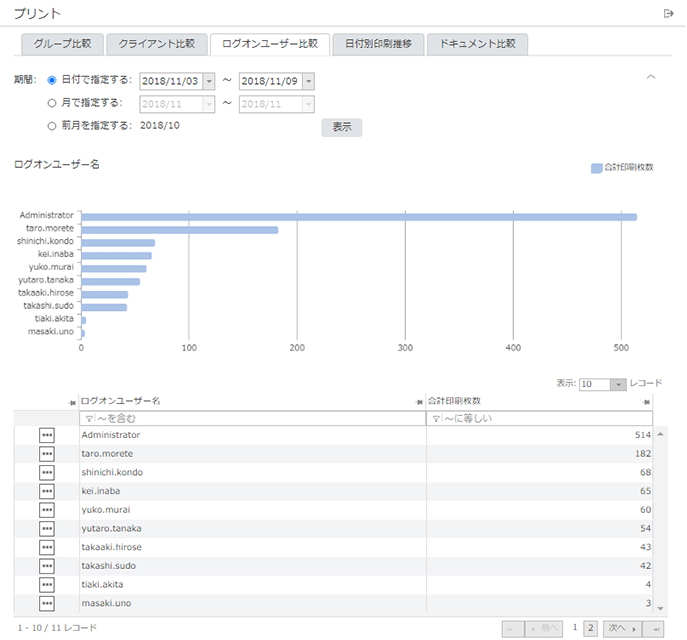Switch to グループ比較 tab
Screen dimensions: 687x640
pos(62,44)
